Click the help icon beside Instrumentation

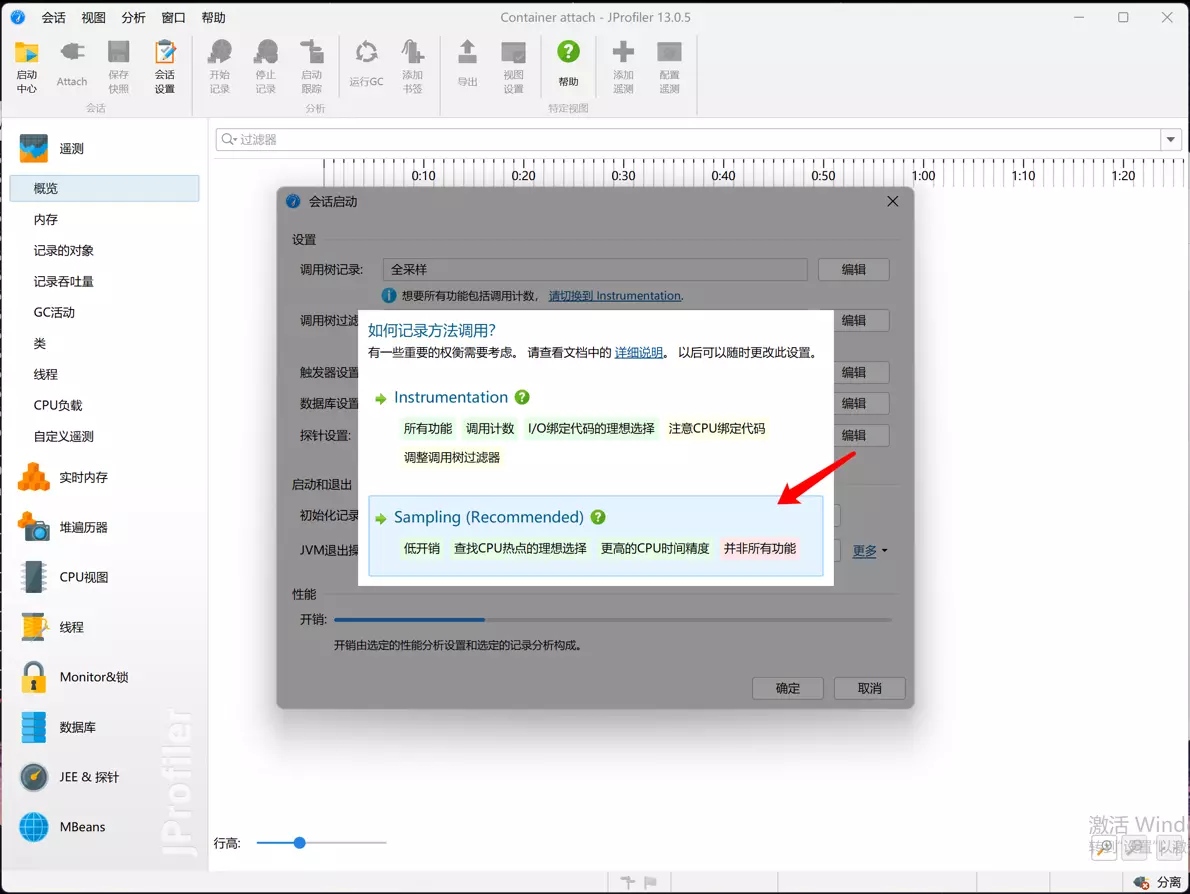coord(522,398)
